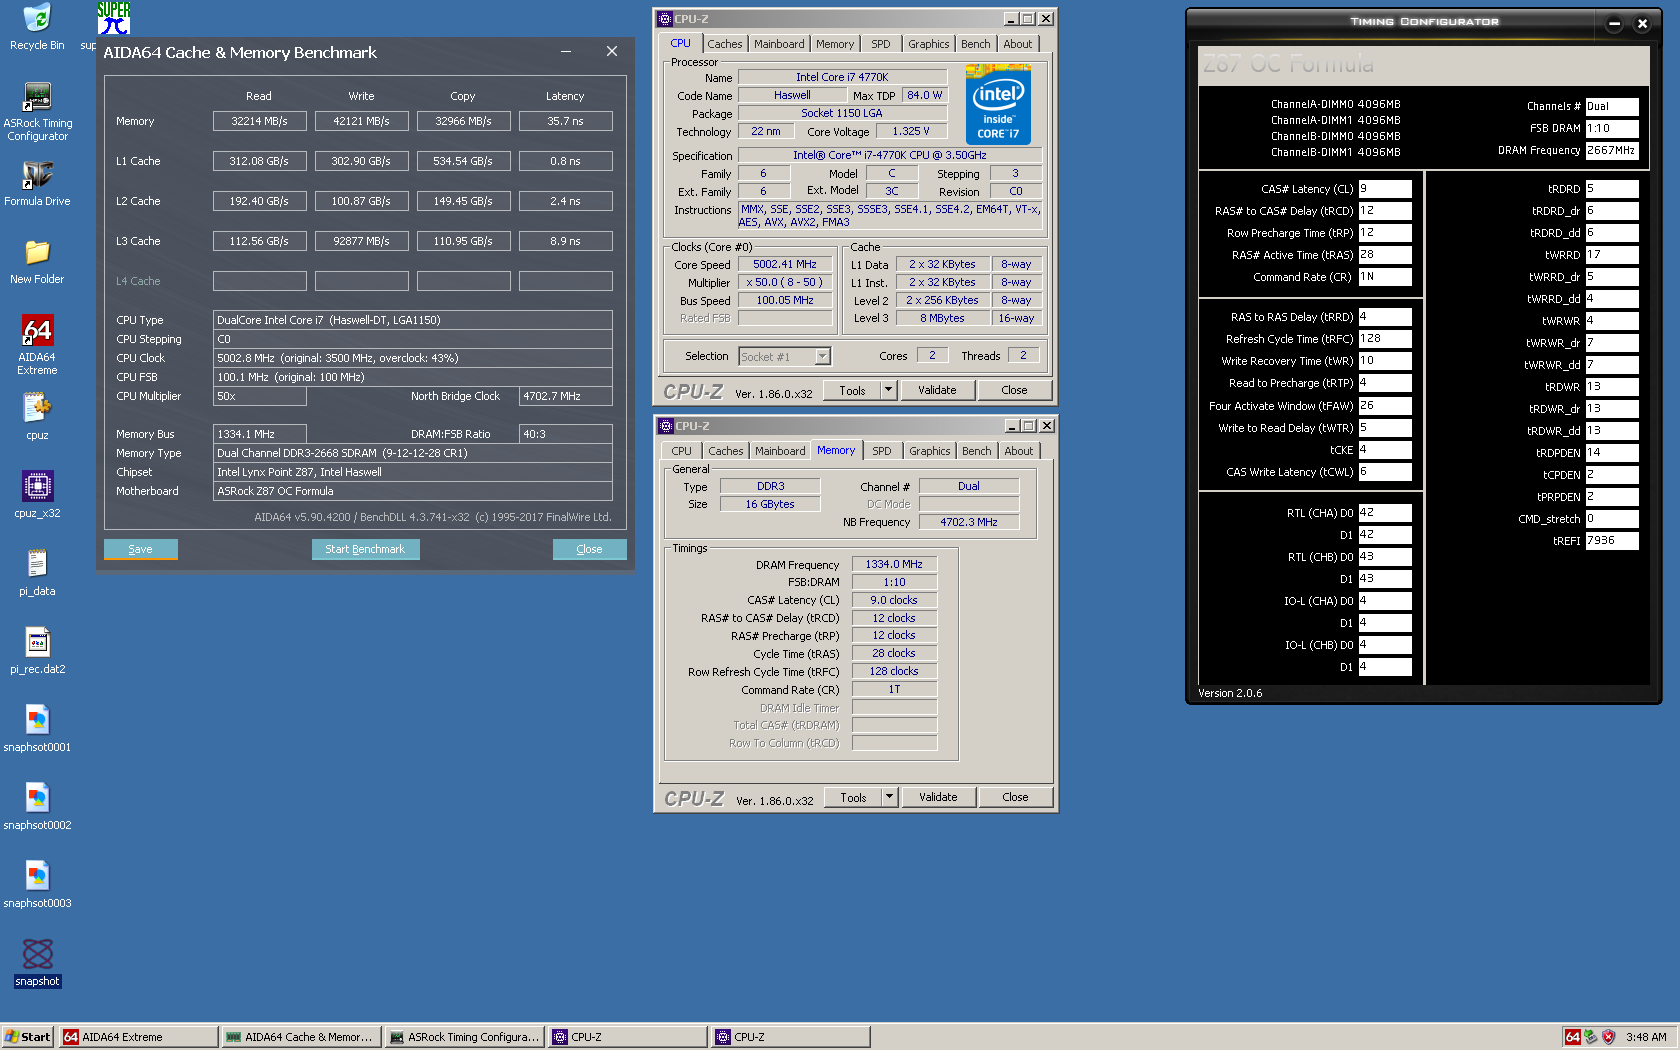
Task: Click CAS# Latency (CL) field in Timing Configurator
Action: pyautogui.click(x=1385, y=189)
